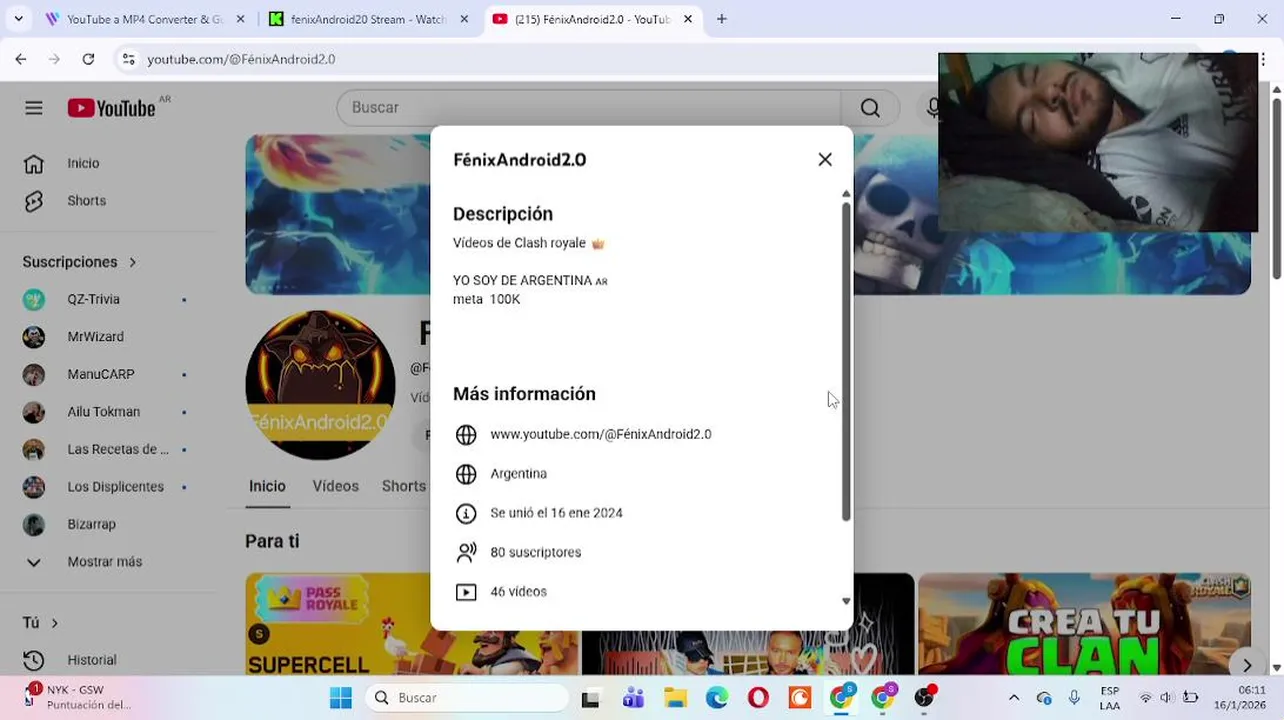This screenshot has height=720, width=1284.
Task: Close the FénixAndroid2.0 YouTube browser tab
Action: point(687,19)
